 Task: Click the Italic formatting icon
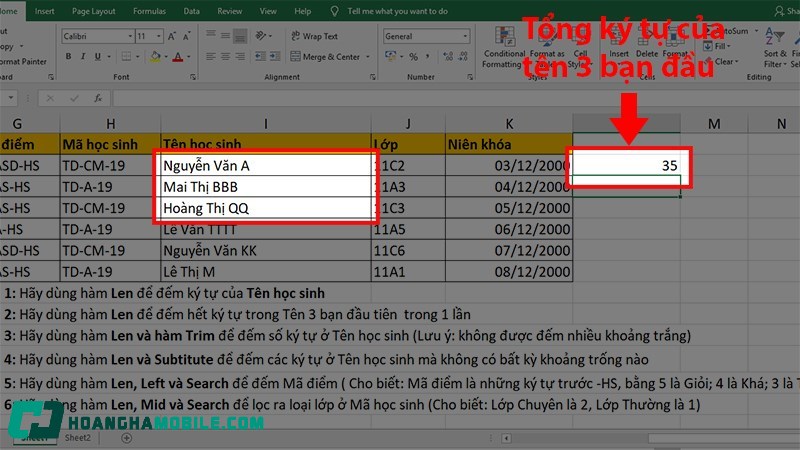(82, 57)
